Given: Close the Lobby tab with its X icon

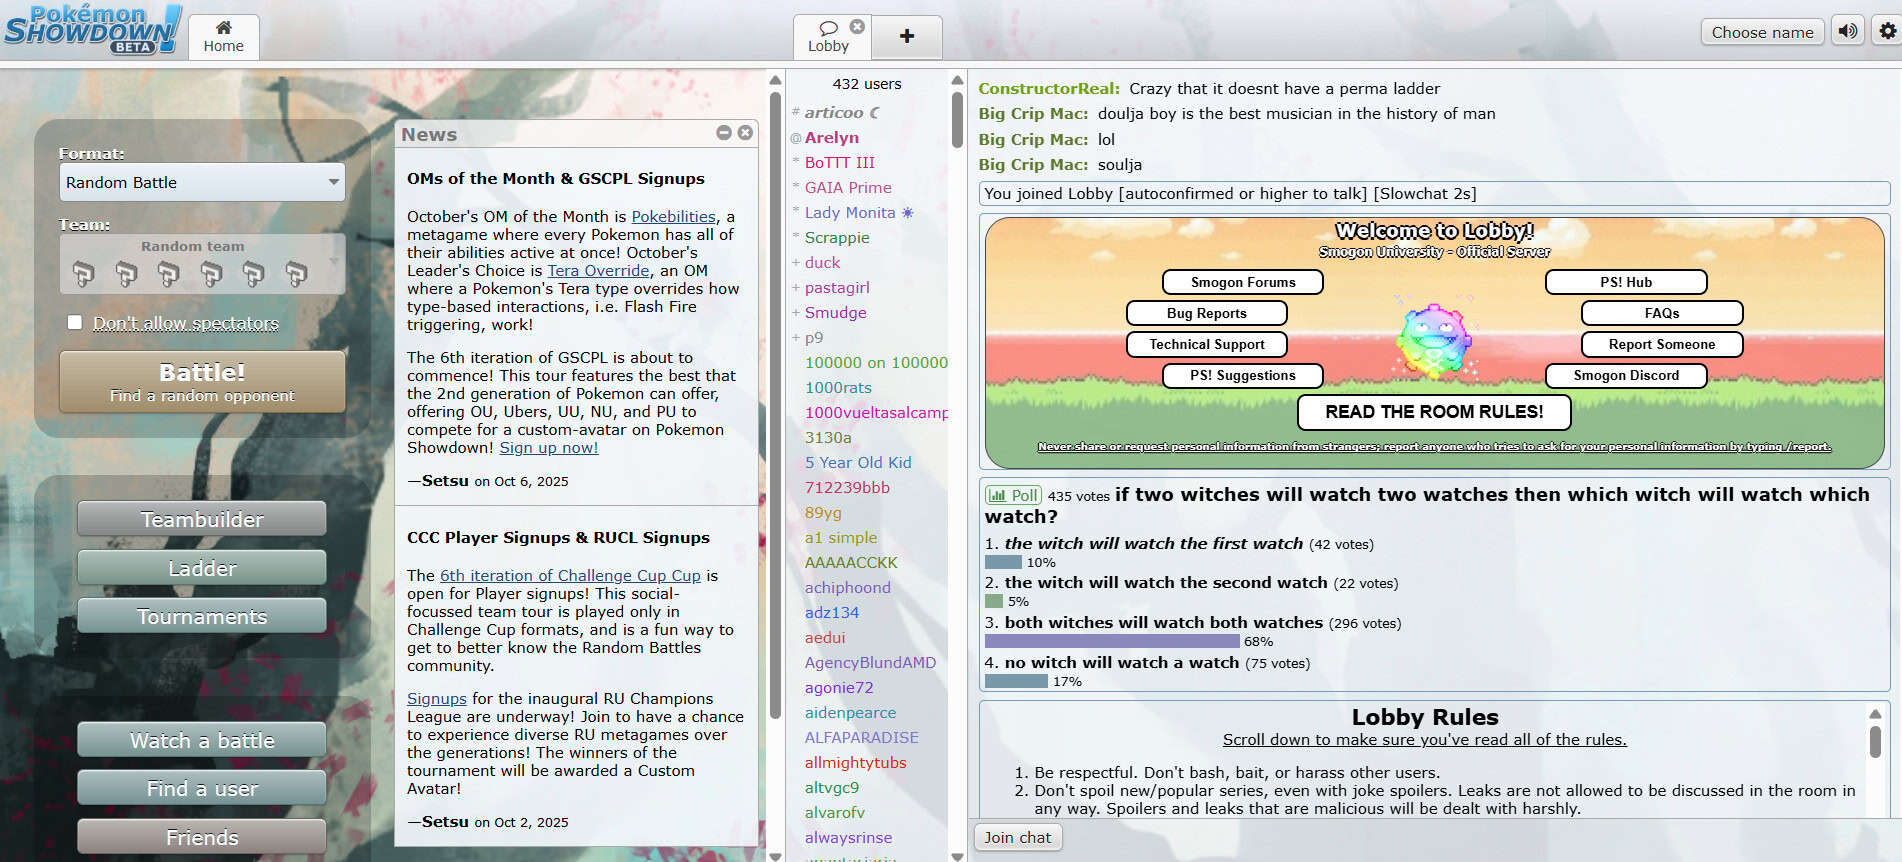Looking at the screenshot, I should pyautogui.click(x=857, y=26).
